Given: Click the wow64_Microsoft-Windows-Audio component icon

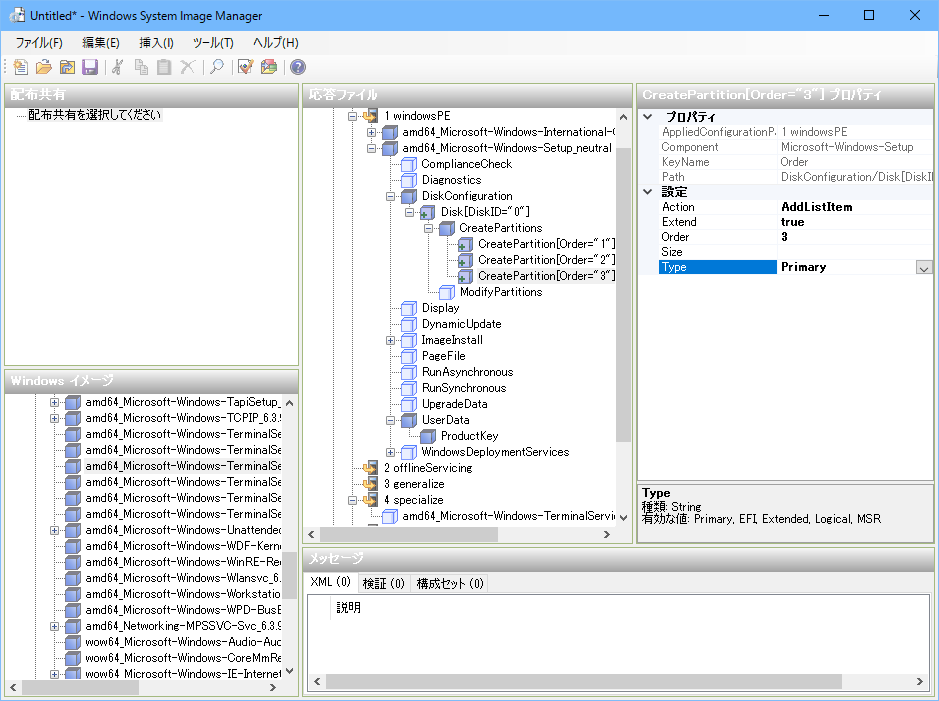Looking at the screenshot, I should tap(73, 642).
